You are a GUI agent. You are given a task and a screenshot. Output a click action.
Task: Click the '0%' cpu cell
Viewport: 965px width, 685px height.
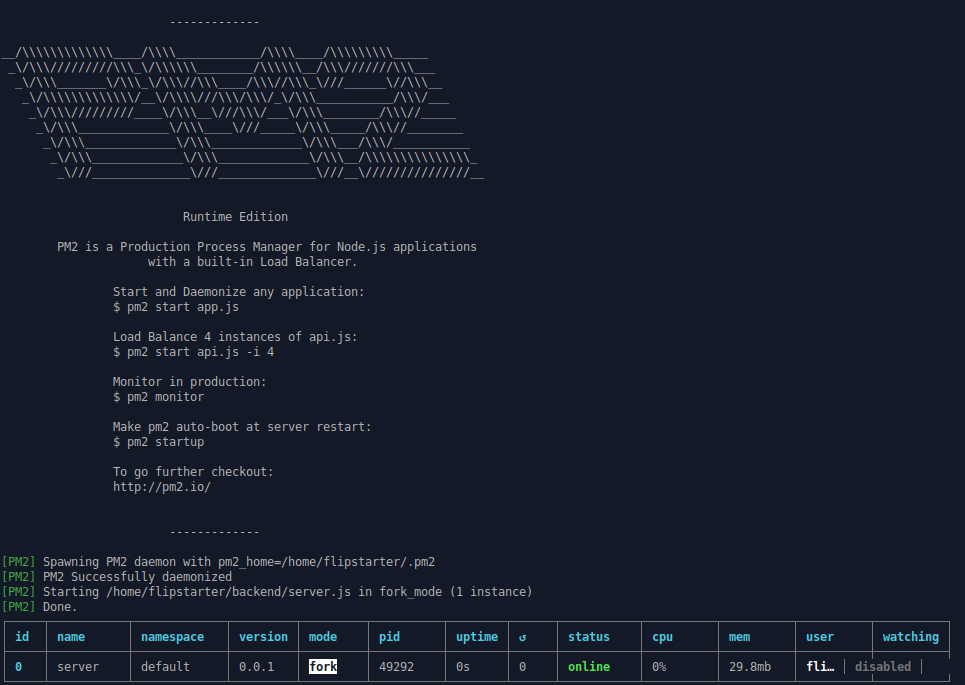[659, 667]
